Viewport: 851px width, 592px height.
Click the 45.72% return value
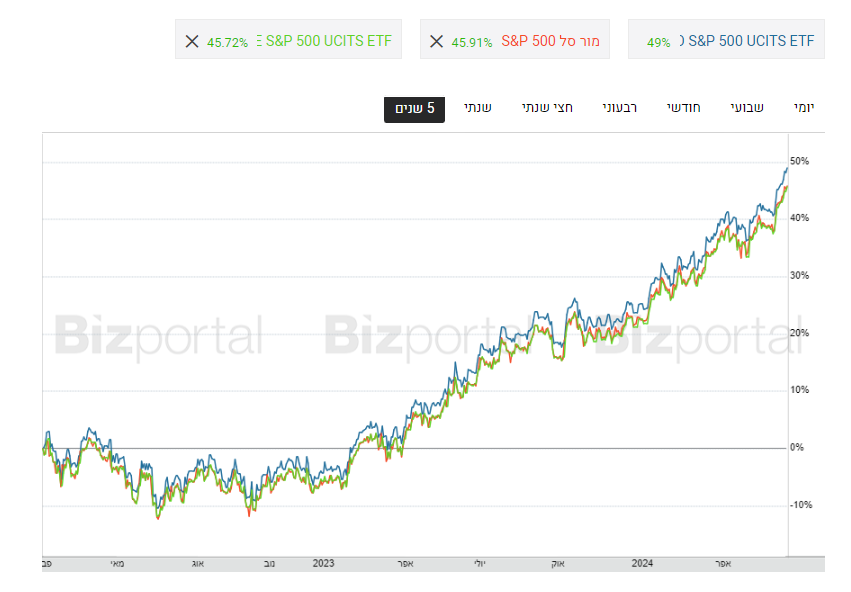click(228, 42)
